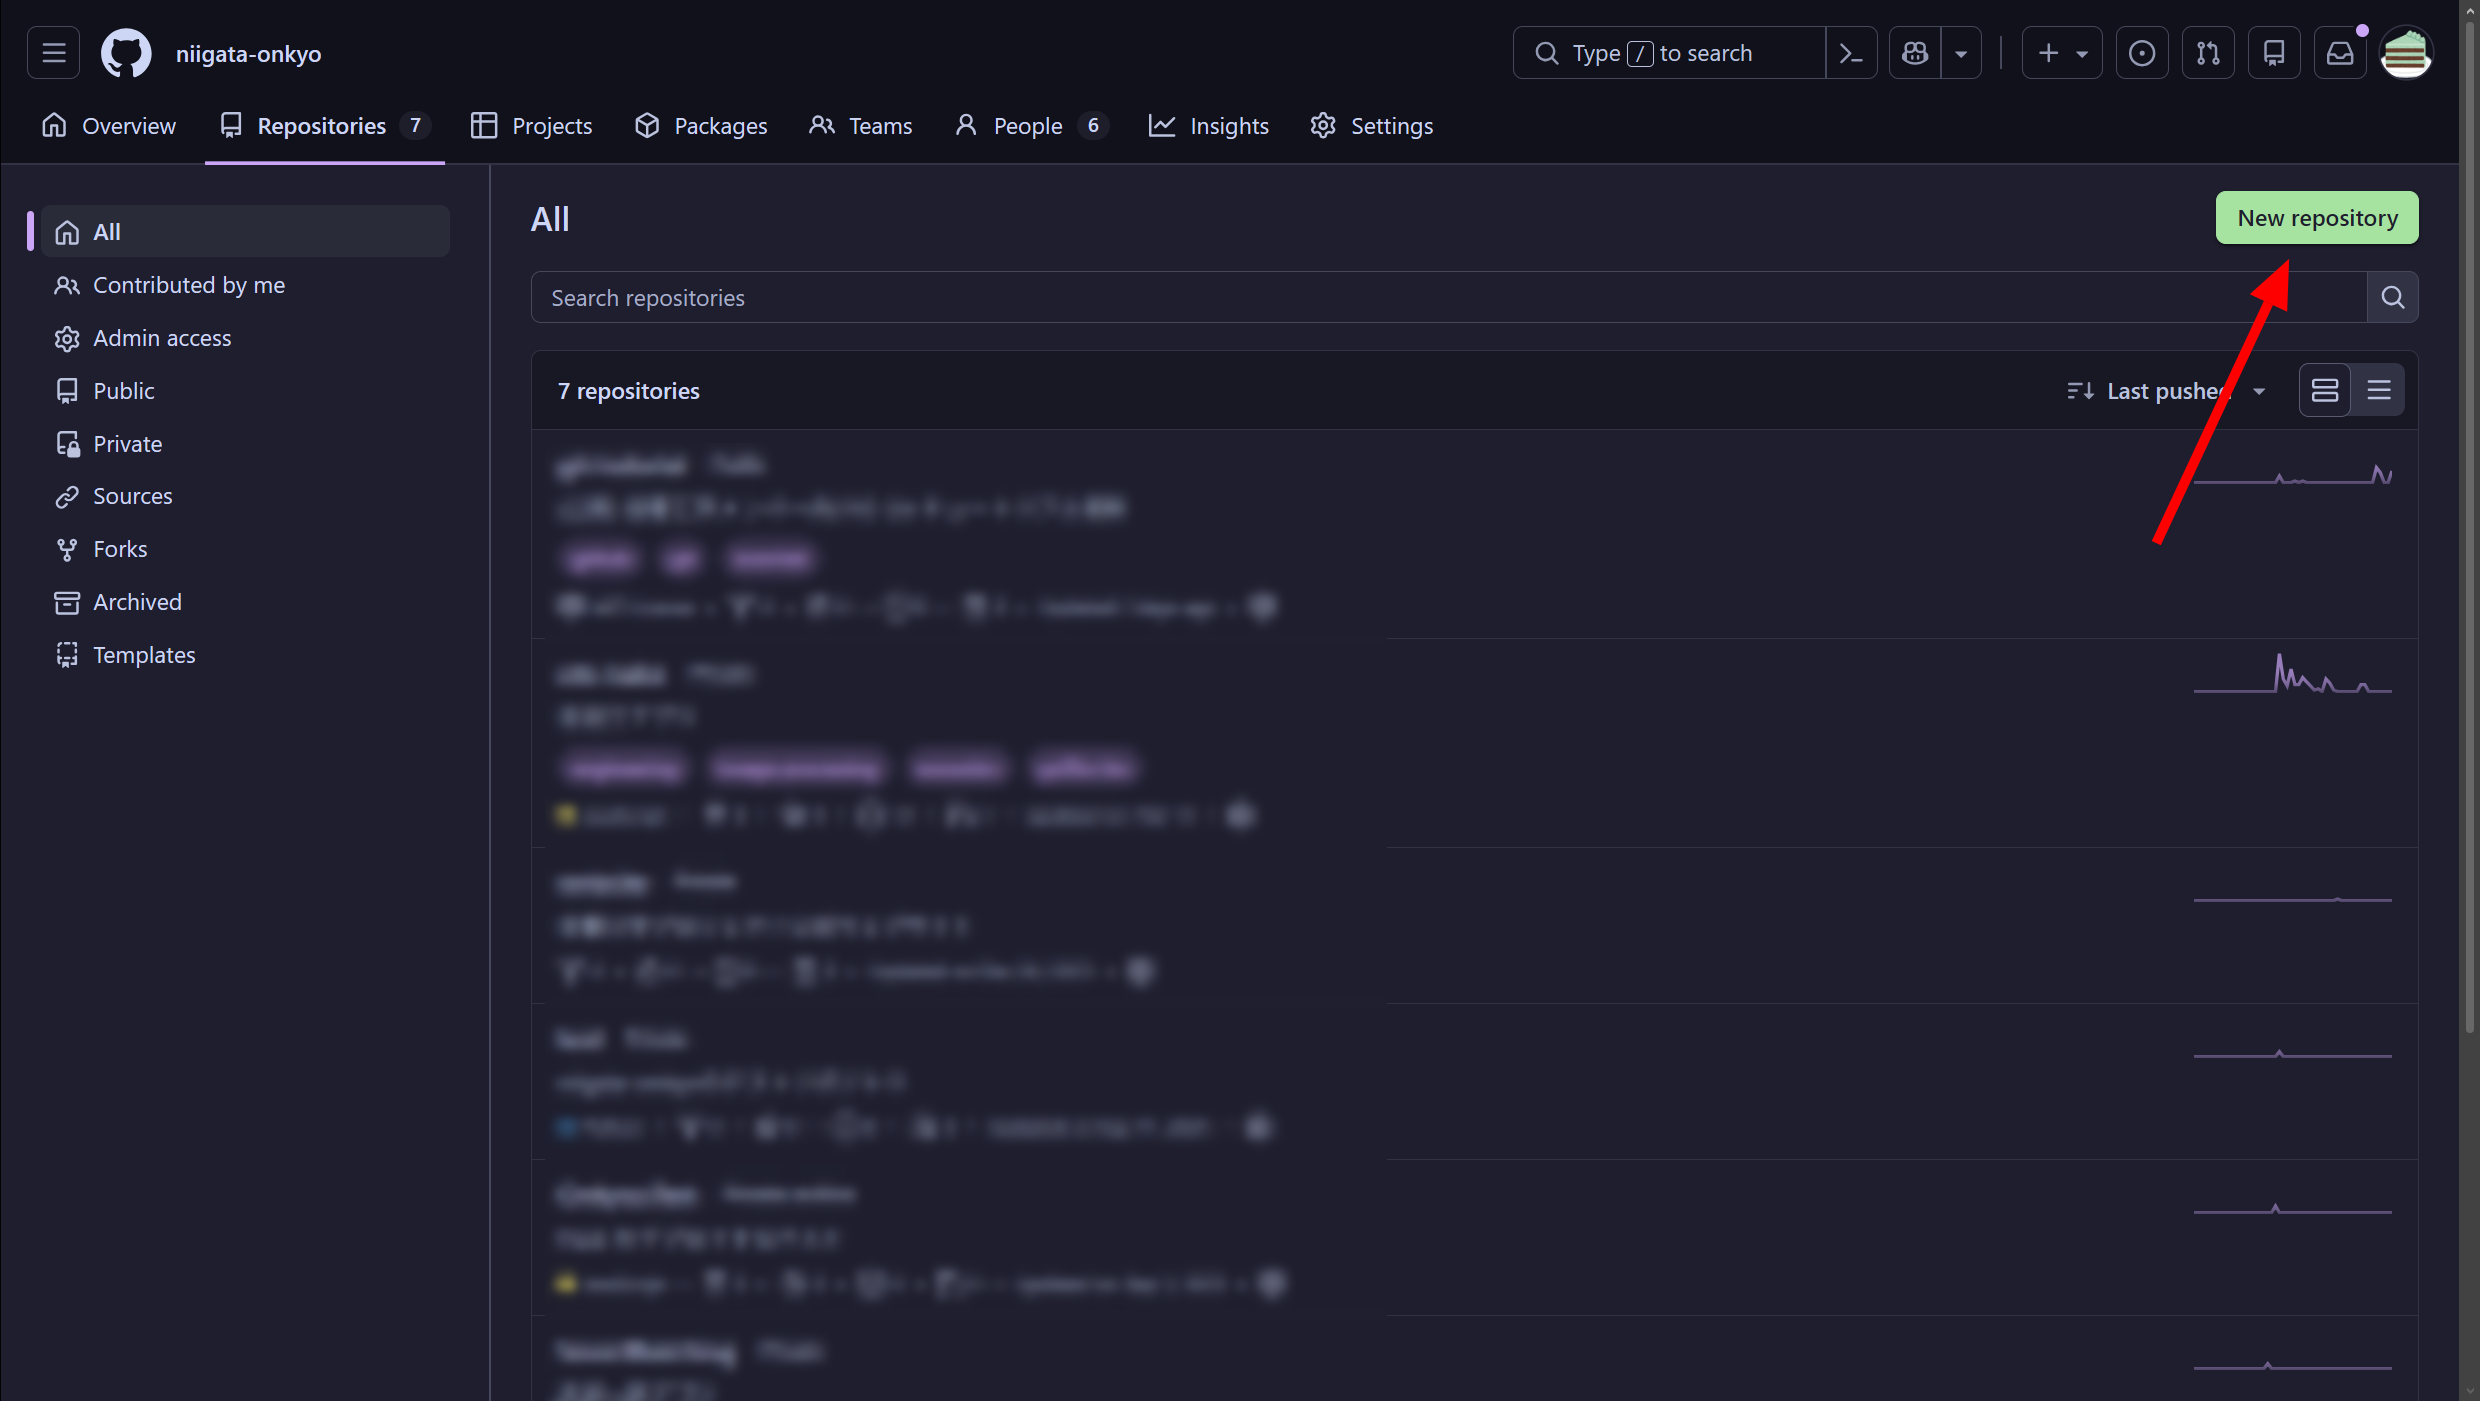Viewport: 2480px width, 1401px height.
Task: Focus the Type / to search field
Action: [1669, 53]
